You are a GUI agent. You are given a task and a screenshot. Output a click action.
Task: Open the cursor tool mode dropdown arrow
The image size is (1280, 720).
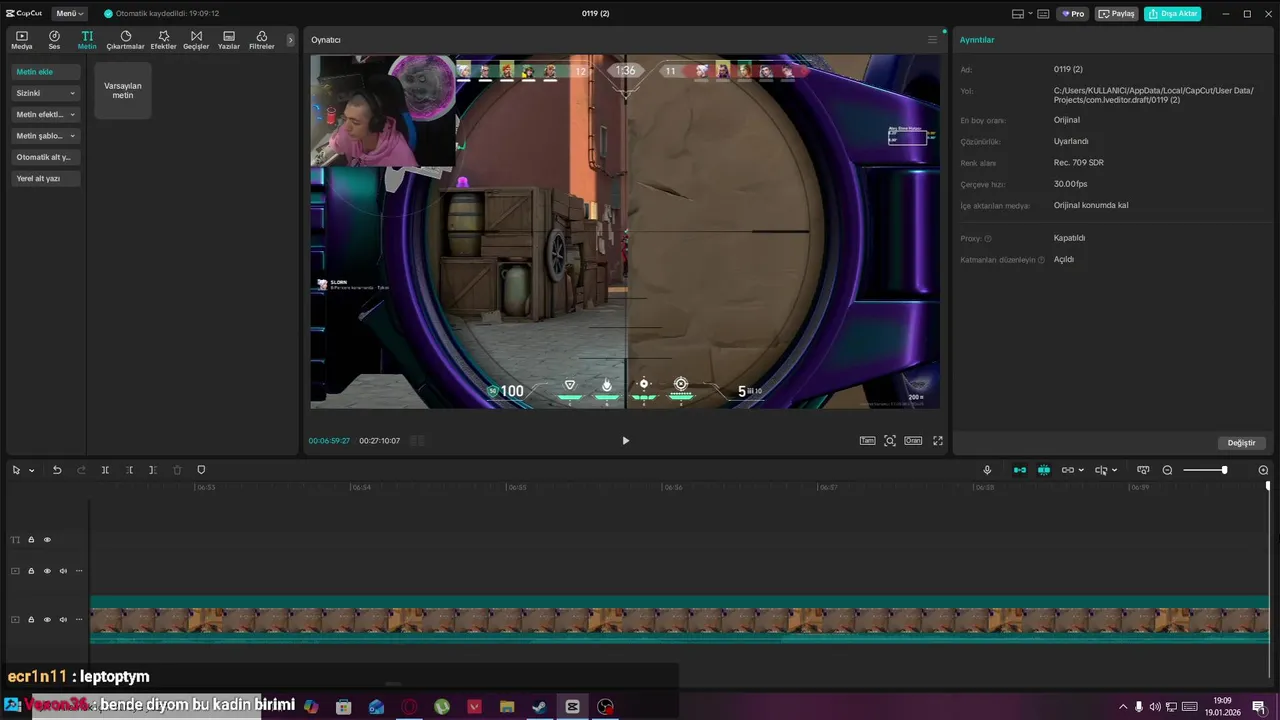(x=32, y=471)
